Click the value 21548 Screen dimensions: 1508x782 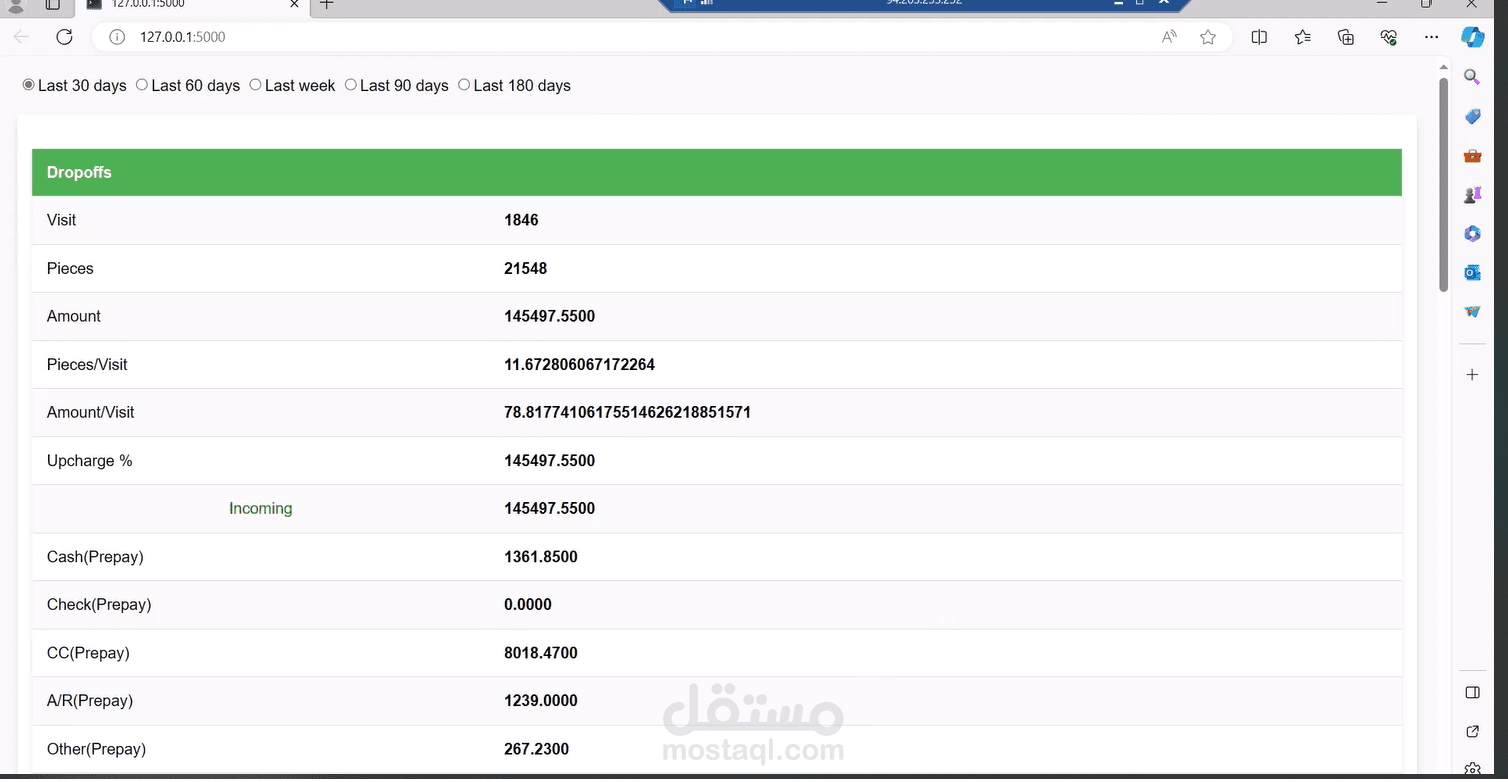pos(525,268)
